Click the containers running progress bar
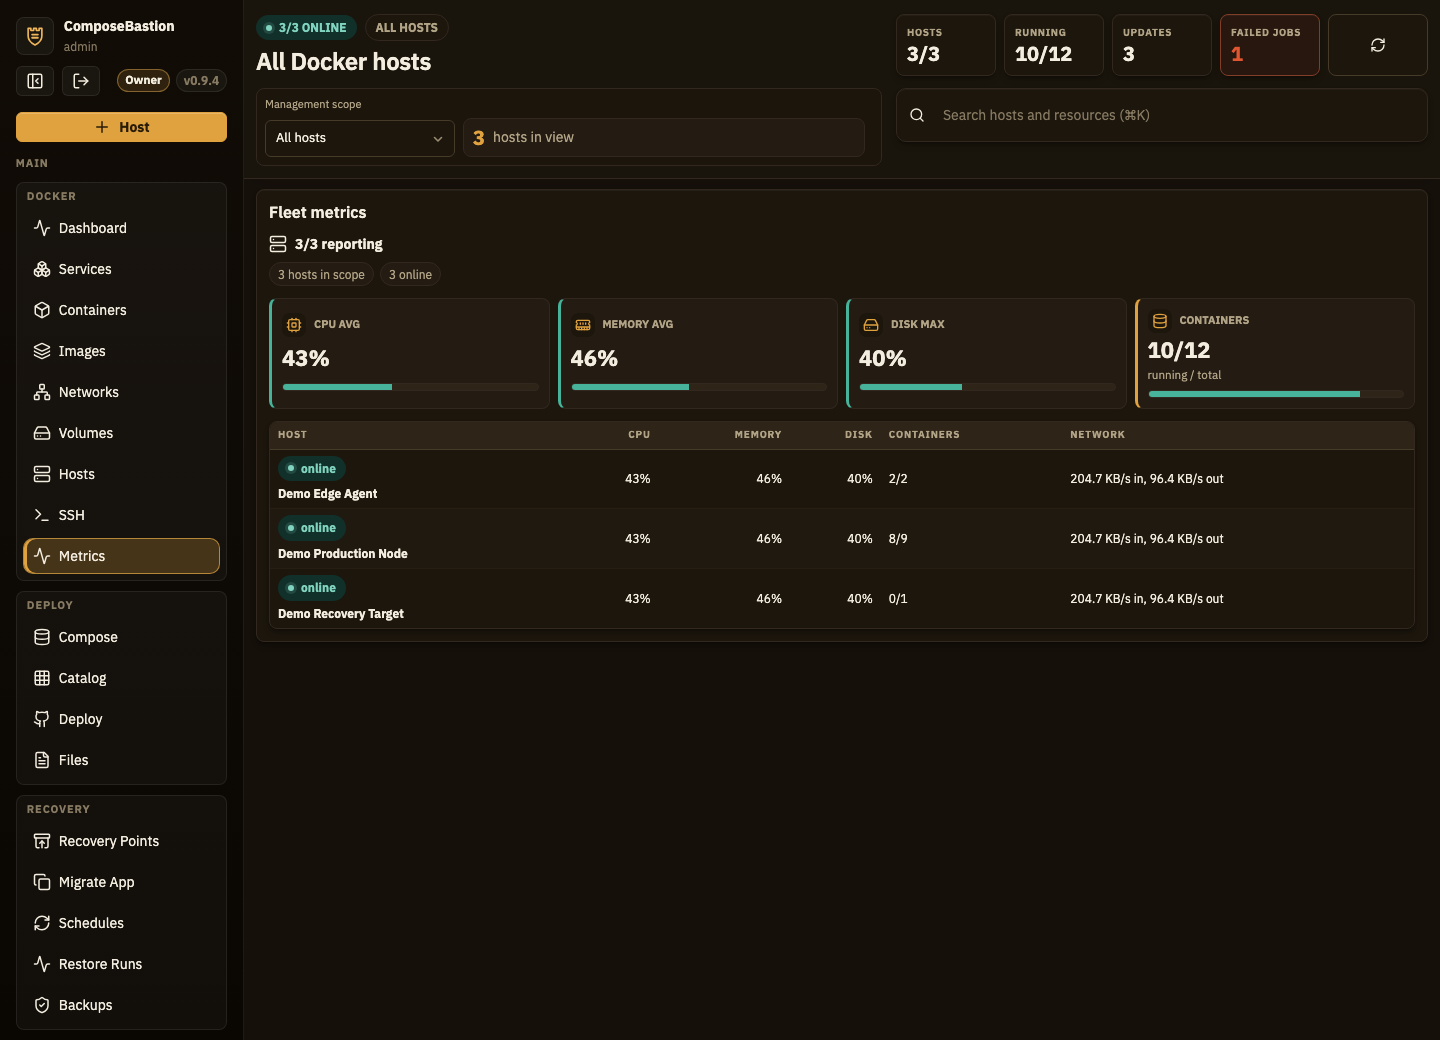 [1276, 394]
